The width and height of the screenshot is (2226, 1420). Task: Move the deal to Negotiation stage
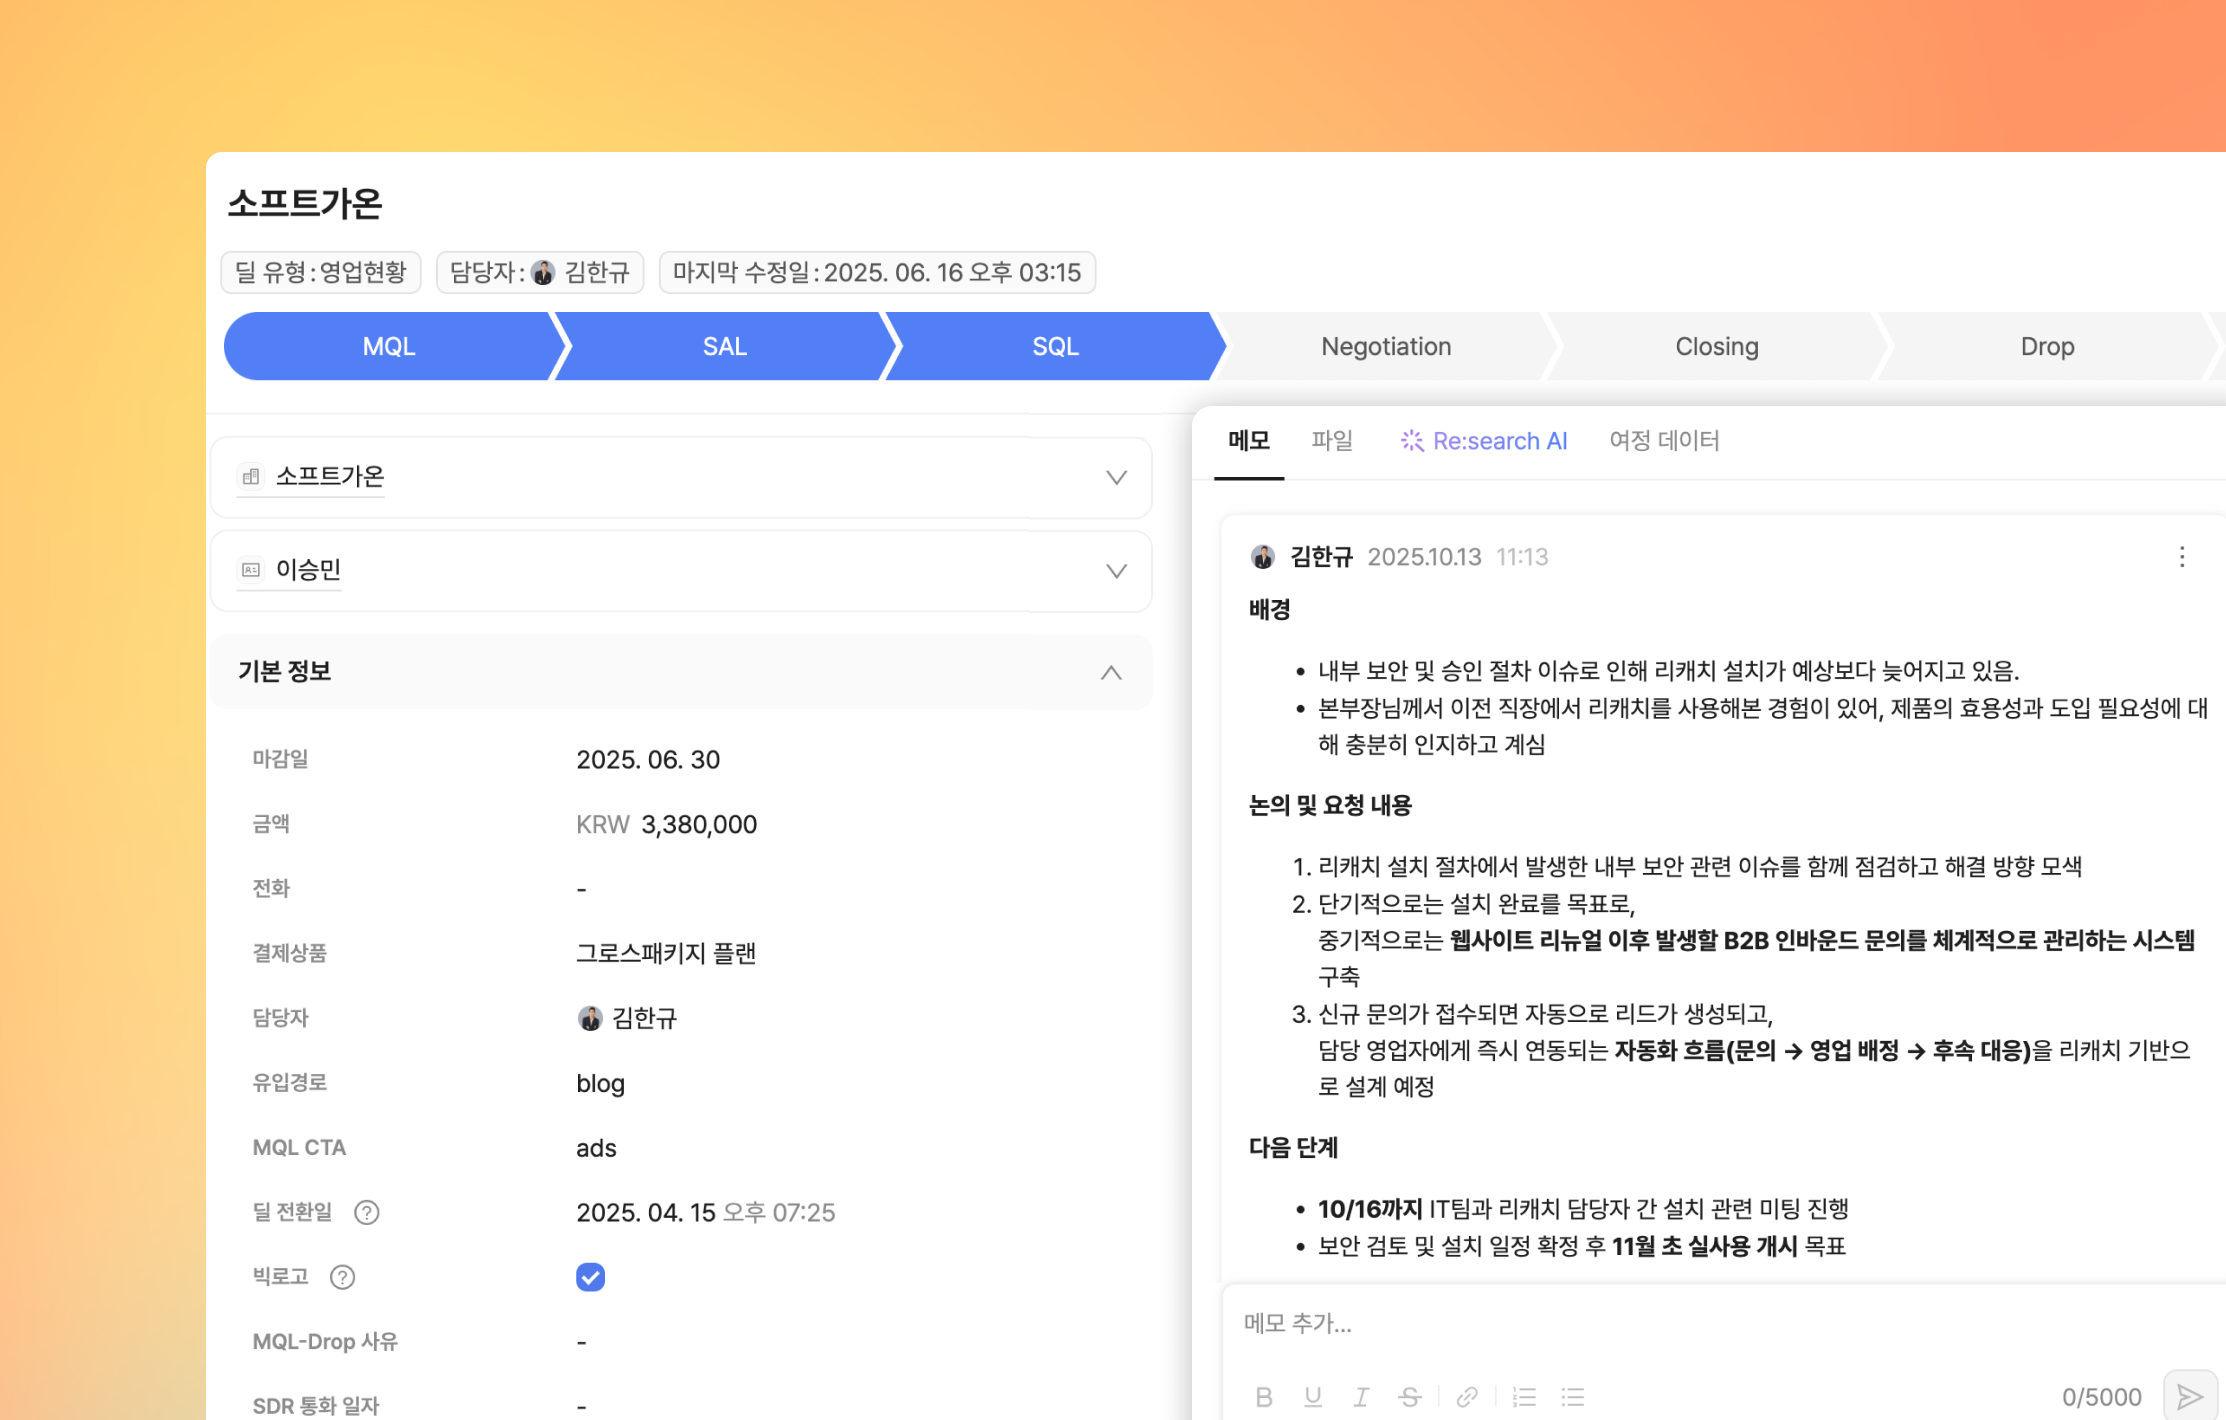tap(1385, 347)
